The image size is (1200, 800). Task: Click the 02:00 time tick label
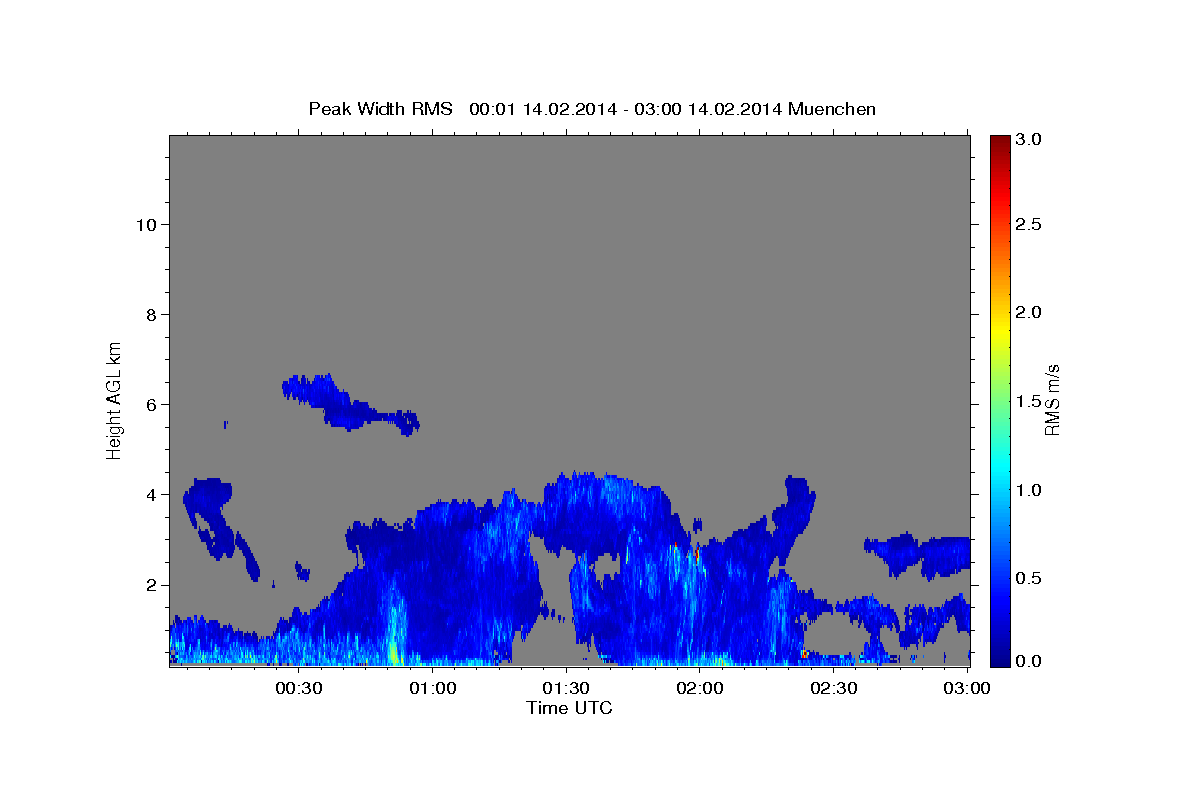point(700,688)
